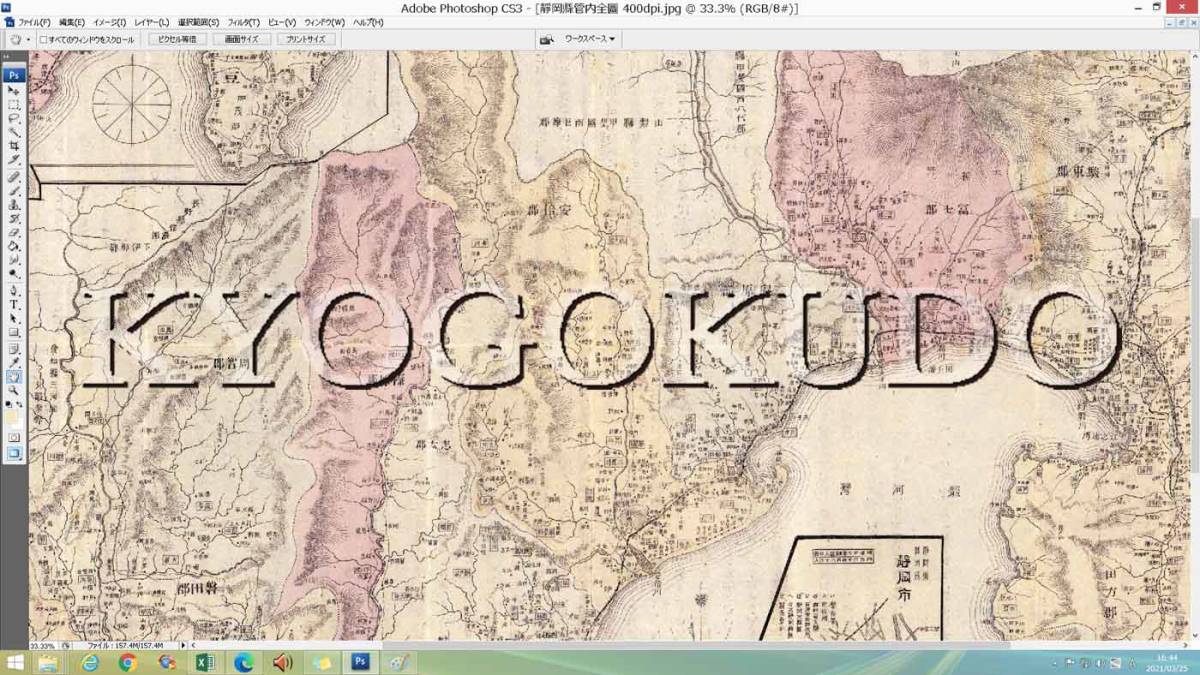Open the レイヤー(L) menu

152,22
